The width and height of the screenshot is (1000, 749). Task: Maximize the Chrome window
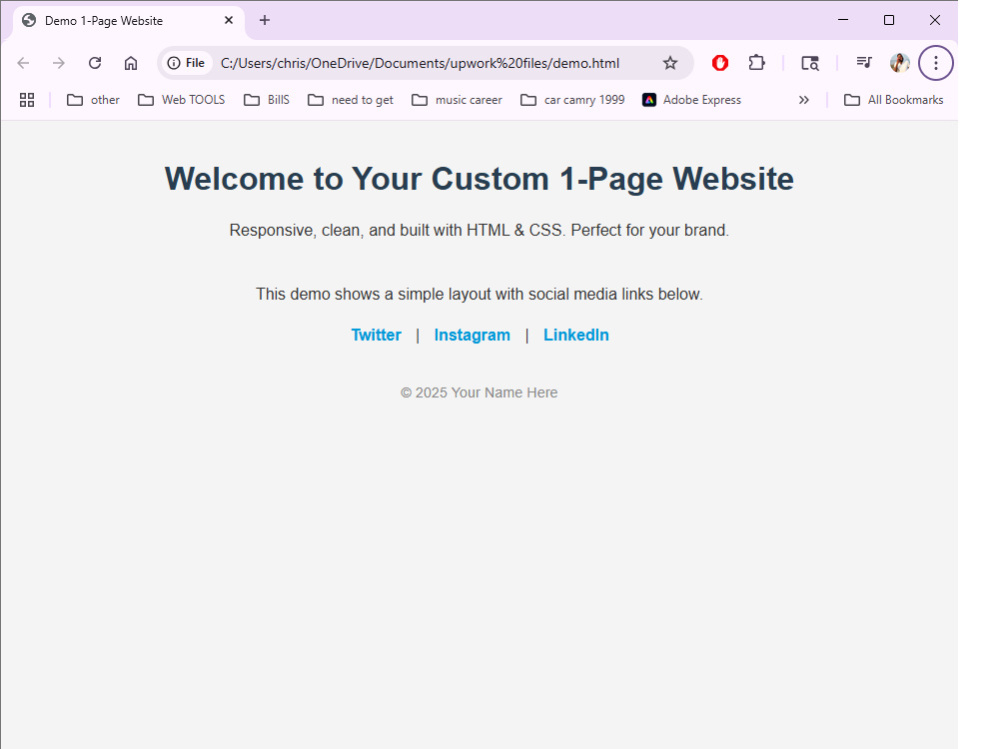[889, 20]
